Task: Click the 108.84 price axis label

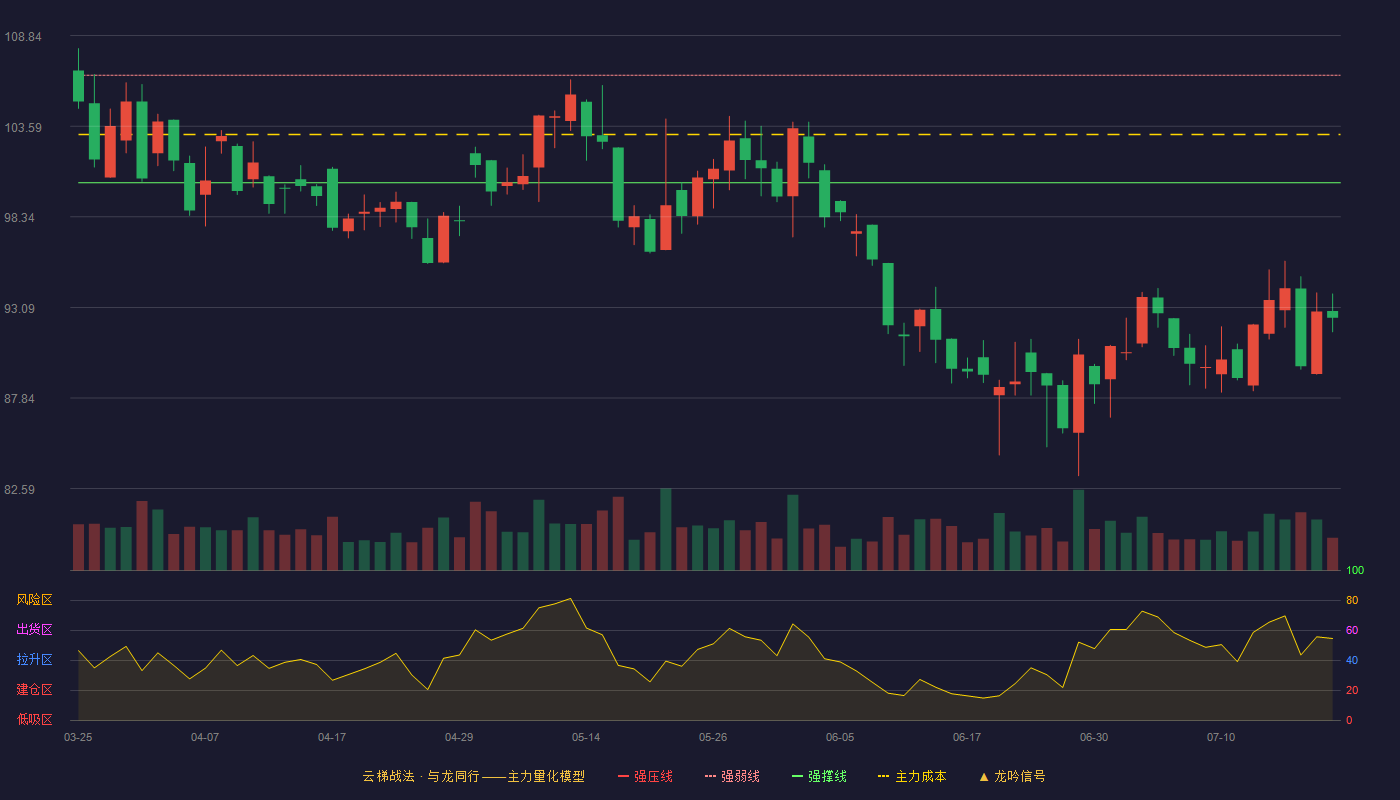Action: [23, 37]
